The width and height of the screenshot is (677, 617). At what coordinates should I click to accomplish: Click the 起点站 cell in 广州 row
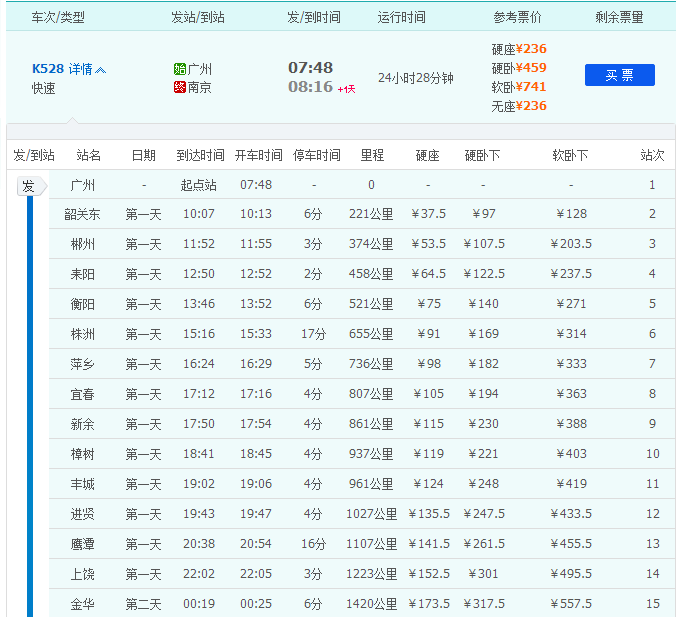click(x=199, y=185)
